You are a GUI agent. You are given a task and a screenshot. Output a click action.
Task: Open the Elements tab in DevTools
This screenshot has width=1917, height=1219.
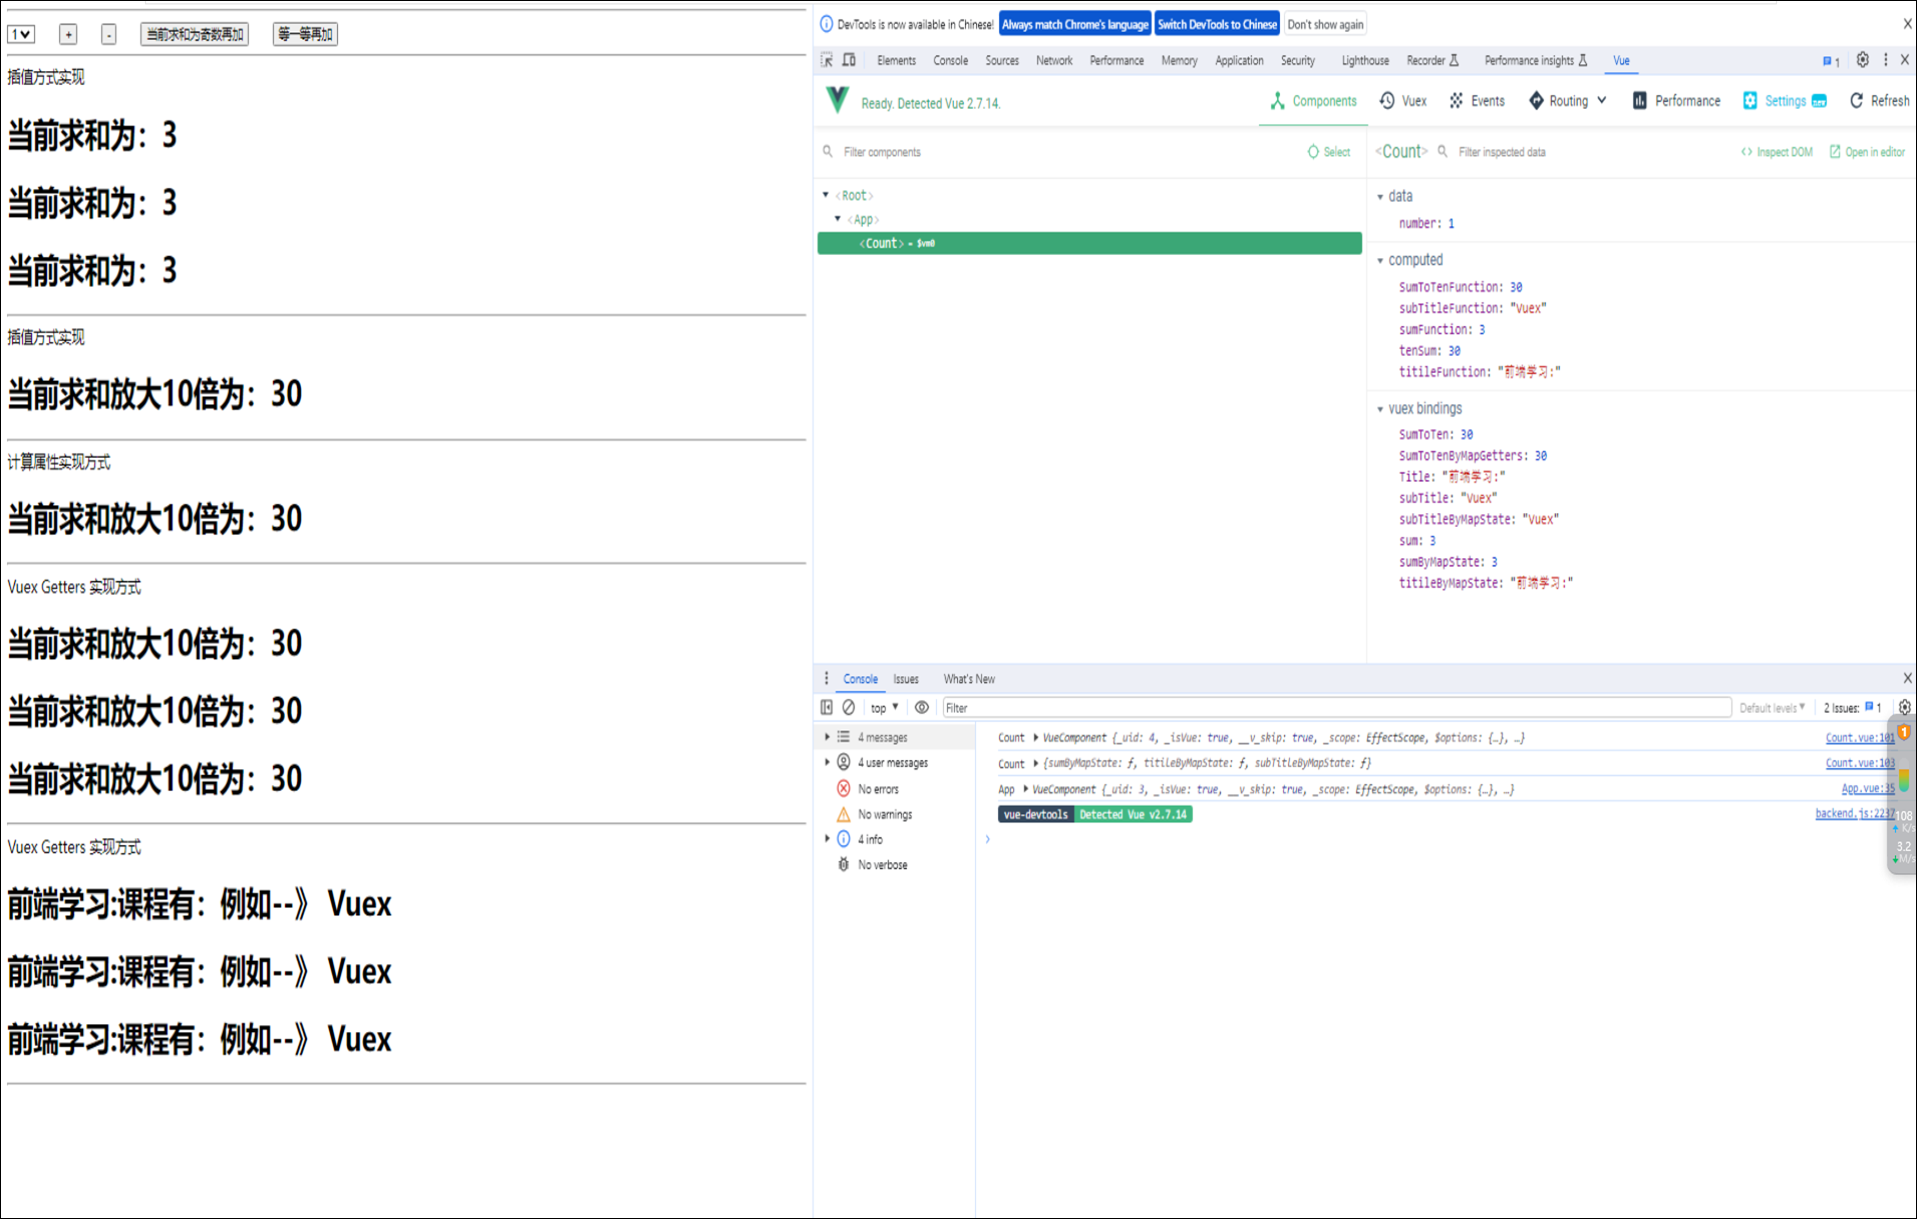(x=896, y=61)
